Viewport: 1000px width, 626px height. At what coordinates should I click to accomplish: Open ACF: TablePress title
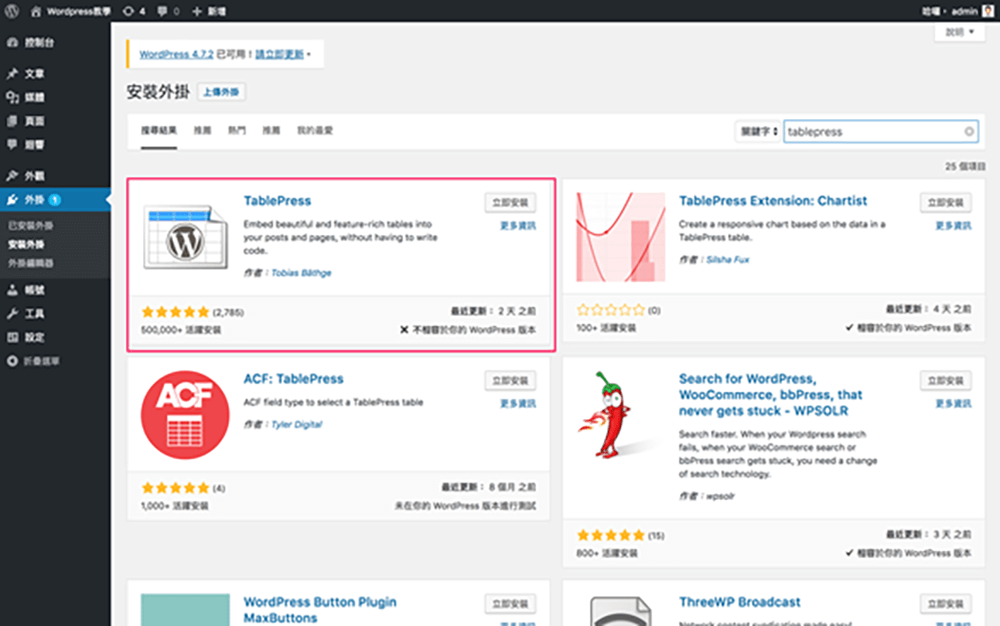pos(293,379)
